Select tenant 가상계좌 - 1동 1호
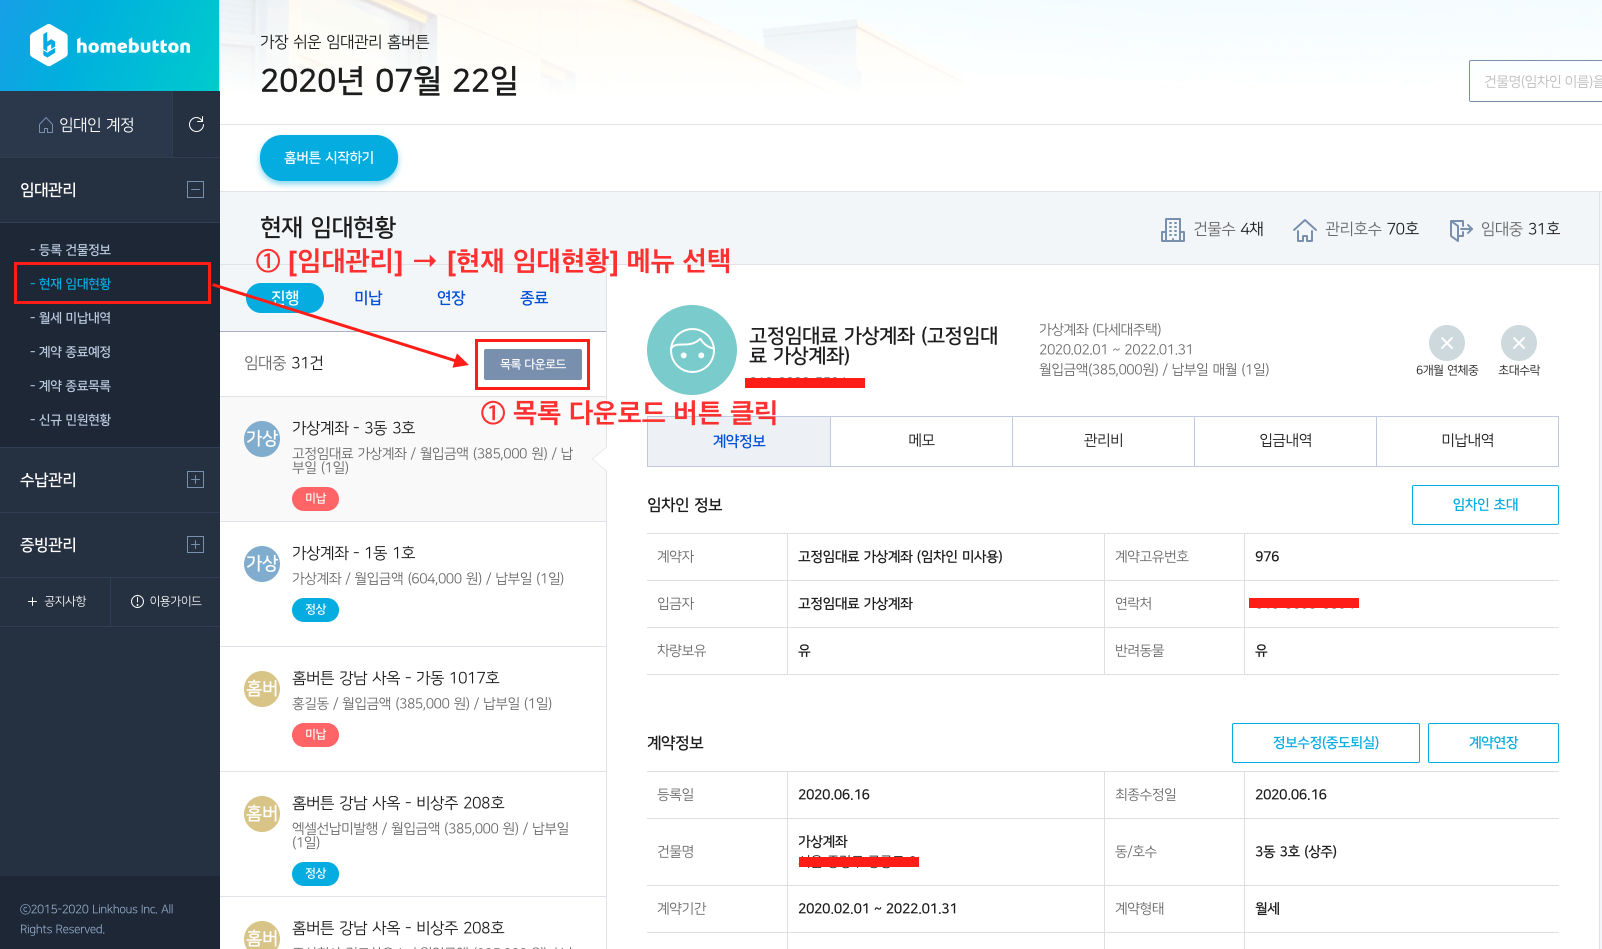 point(413,584)
